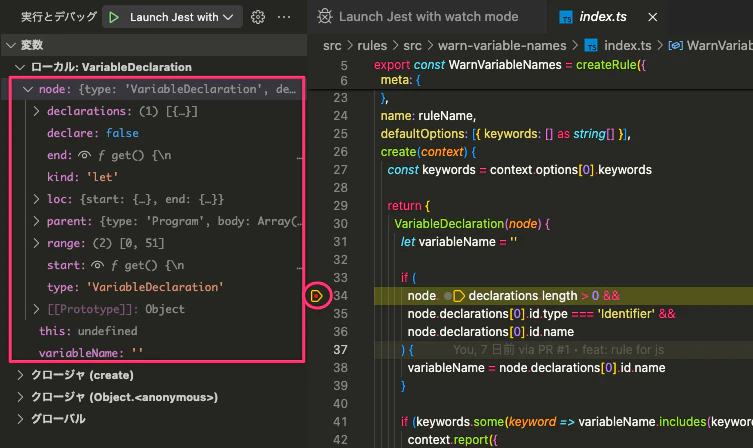Open launch.json via the gear icon
Image resolution: width=753 pixels, height=448 pixels.
click(x=258, y=17)
